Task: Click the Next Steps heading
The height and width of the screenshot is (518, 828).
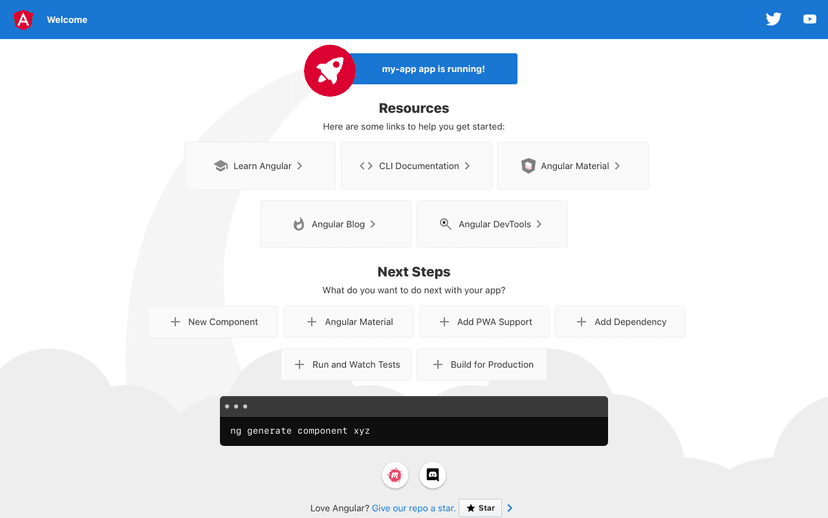Action: tap(414, 272)
